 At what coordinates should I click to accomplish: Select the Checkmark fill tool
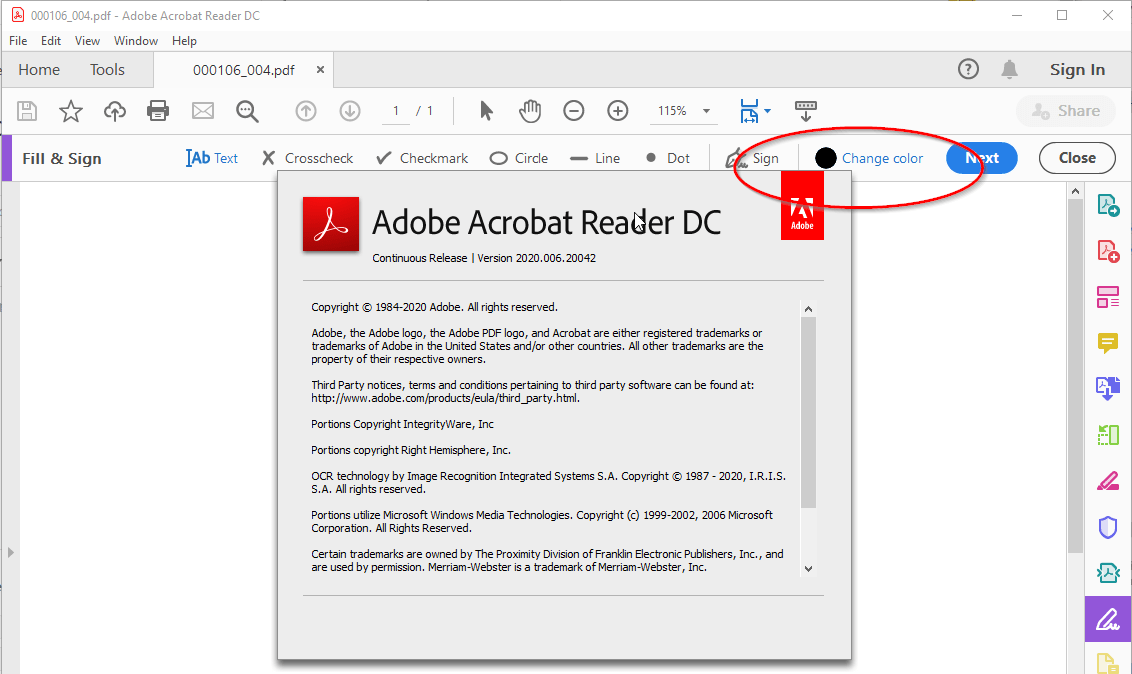(x=422, y=158)
